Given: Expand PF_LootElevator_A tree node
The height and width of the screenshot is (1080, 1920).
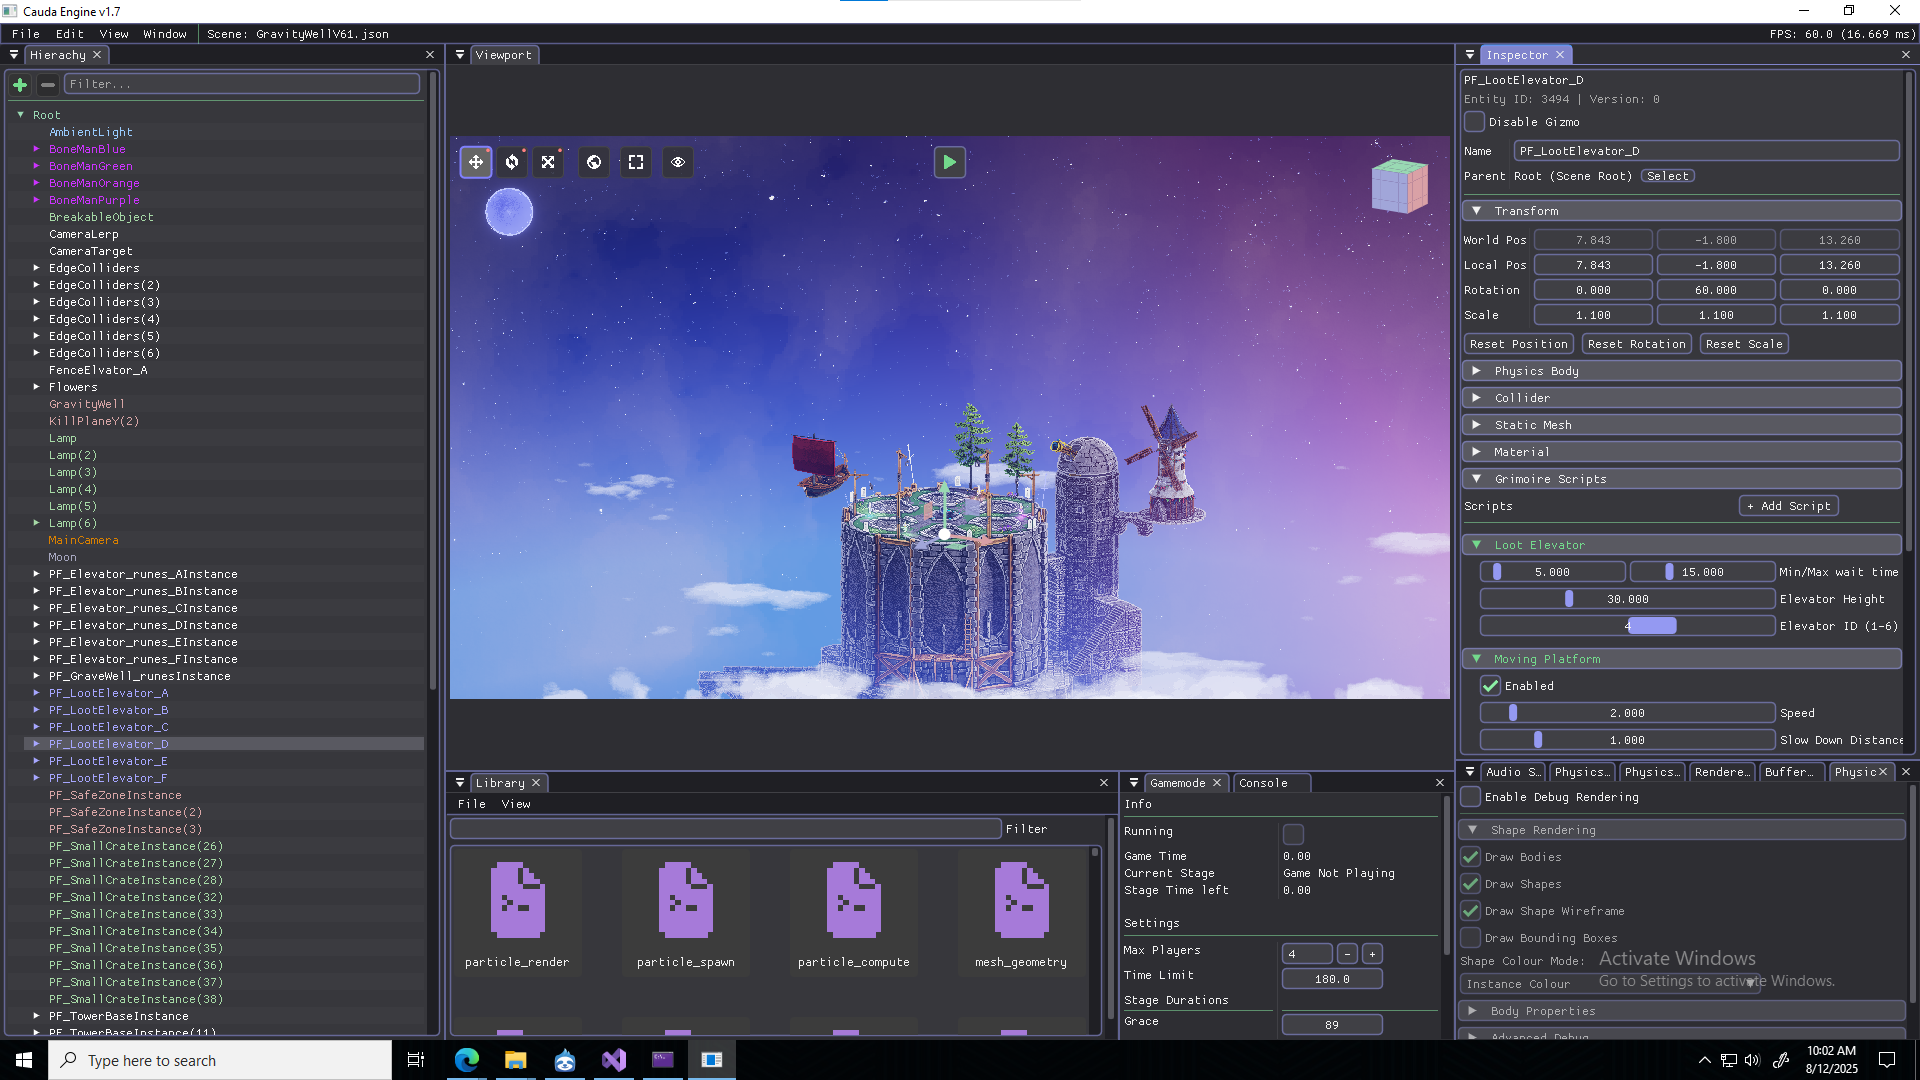Looking at the screenshot, I should (x=37, y=693).
